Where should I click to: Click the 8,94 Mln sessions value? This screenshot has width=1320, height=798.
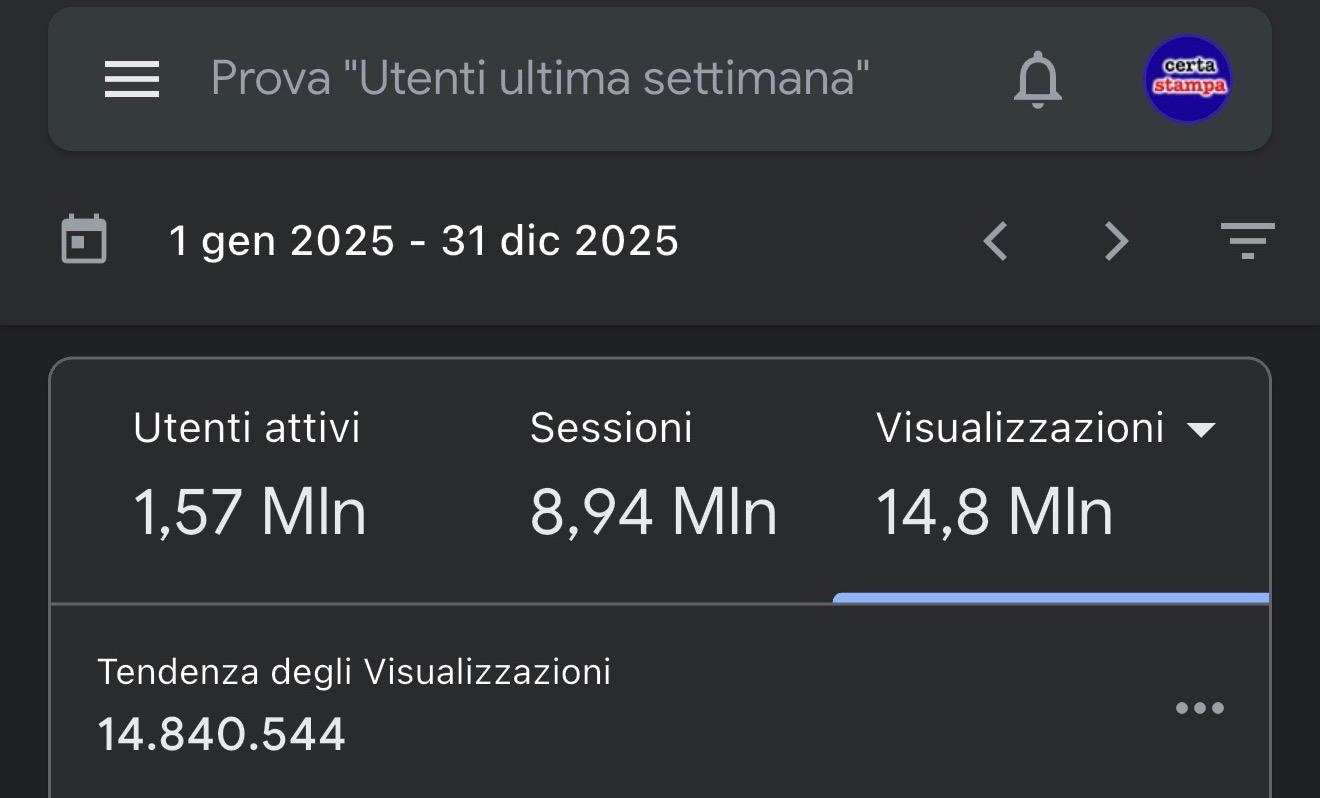click(x=653, y=512)
